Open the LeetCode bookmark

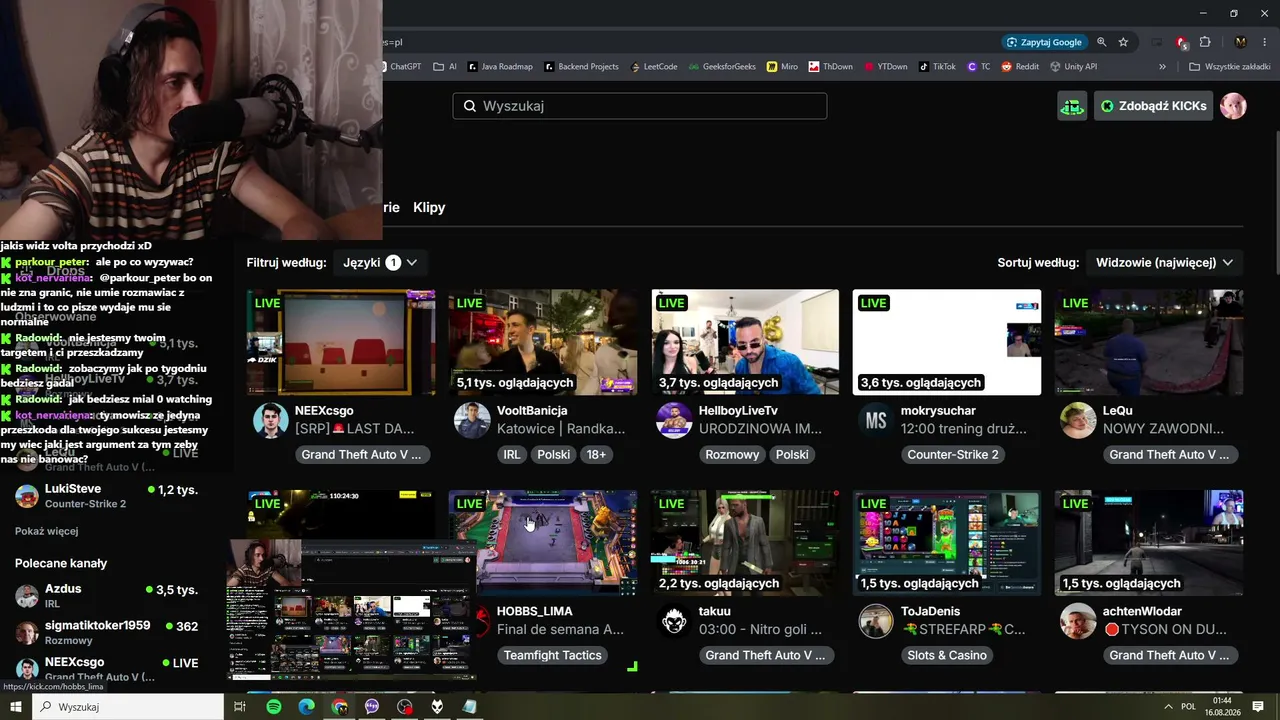pos(654,67)
